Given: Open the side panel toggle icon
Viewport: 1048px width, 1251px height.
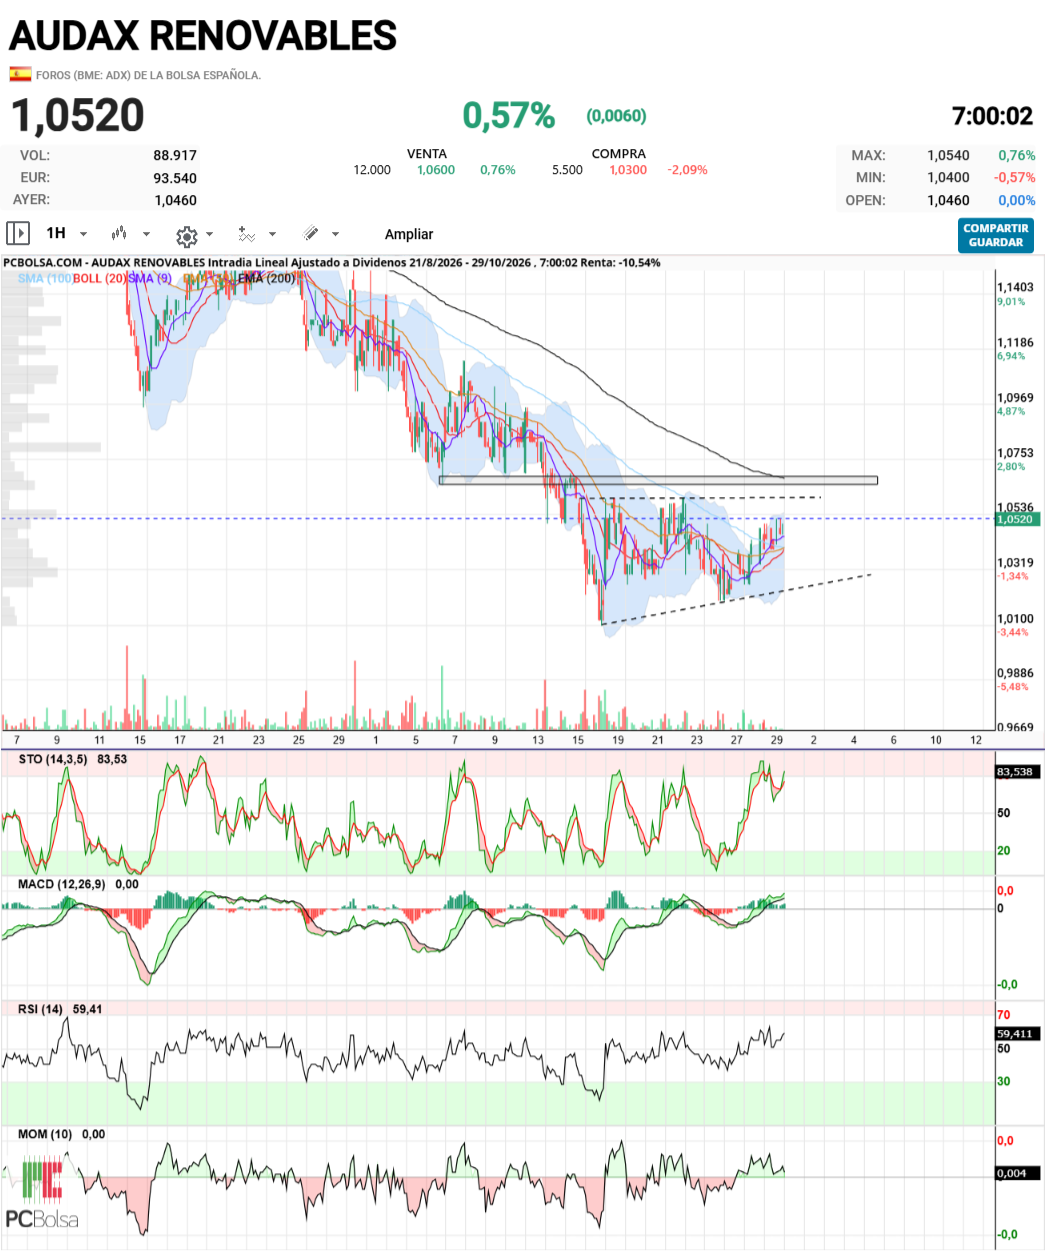Looking at the screenshot, I should [x=18, y=233].
